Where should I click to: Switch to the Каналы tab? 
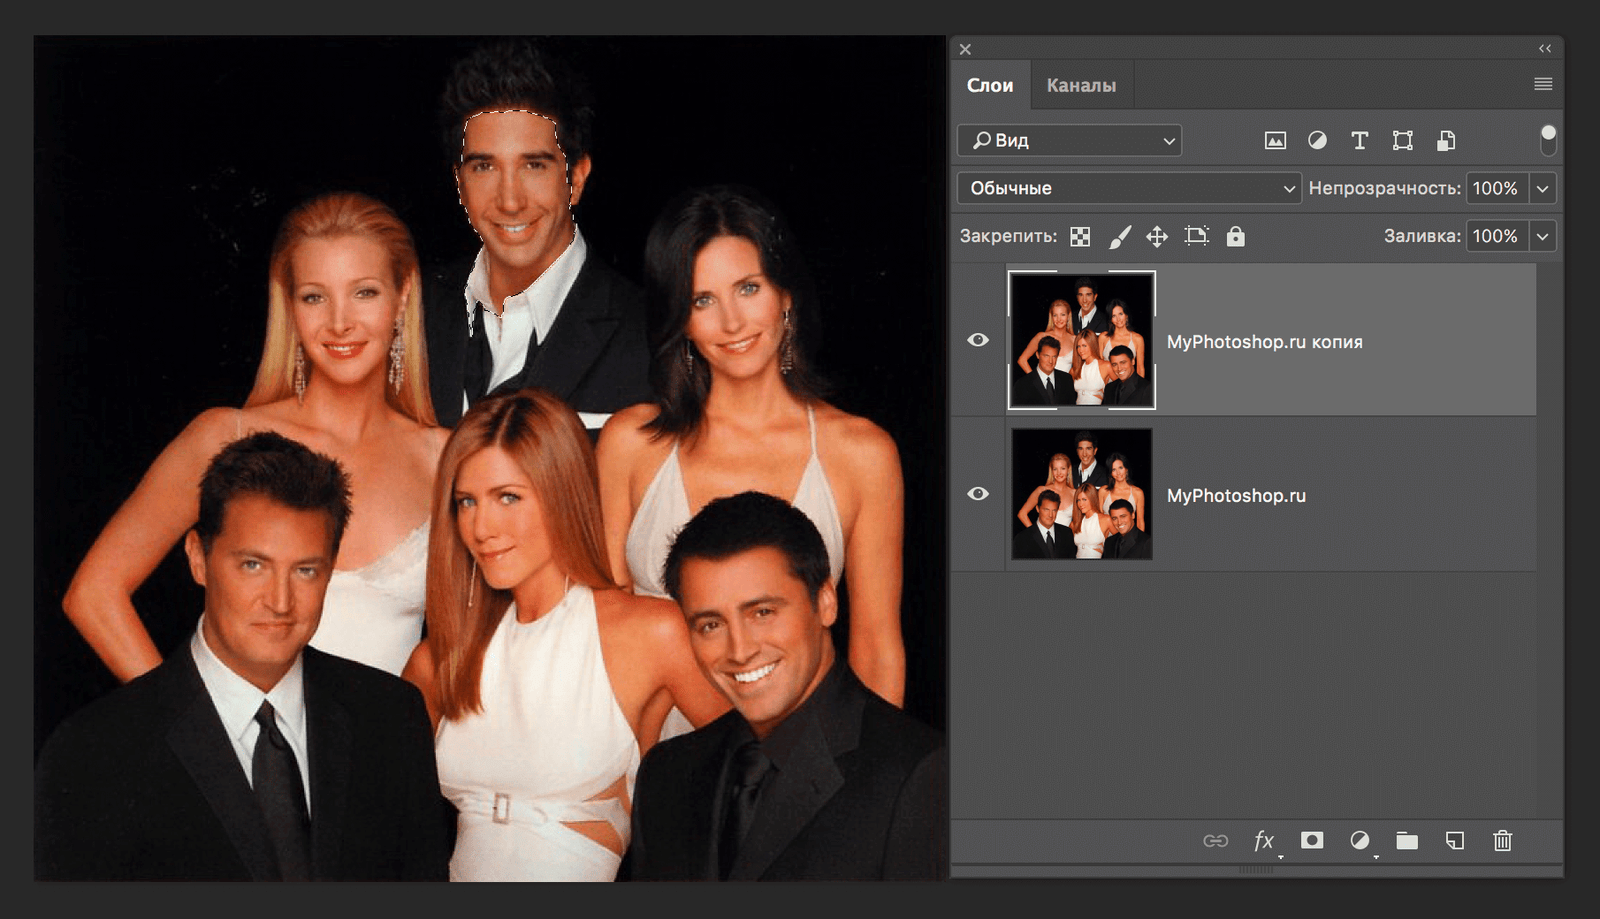1081,85
